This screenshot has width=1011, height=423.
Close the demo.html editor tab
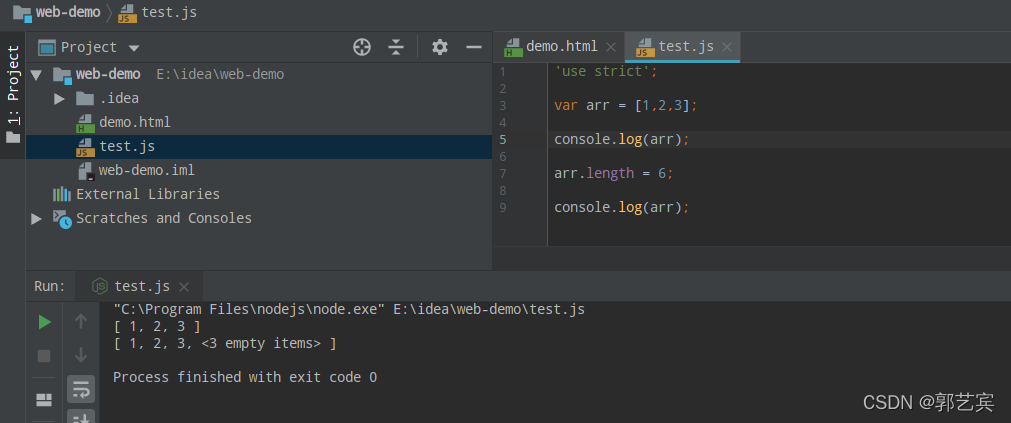[611, 47]
